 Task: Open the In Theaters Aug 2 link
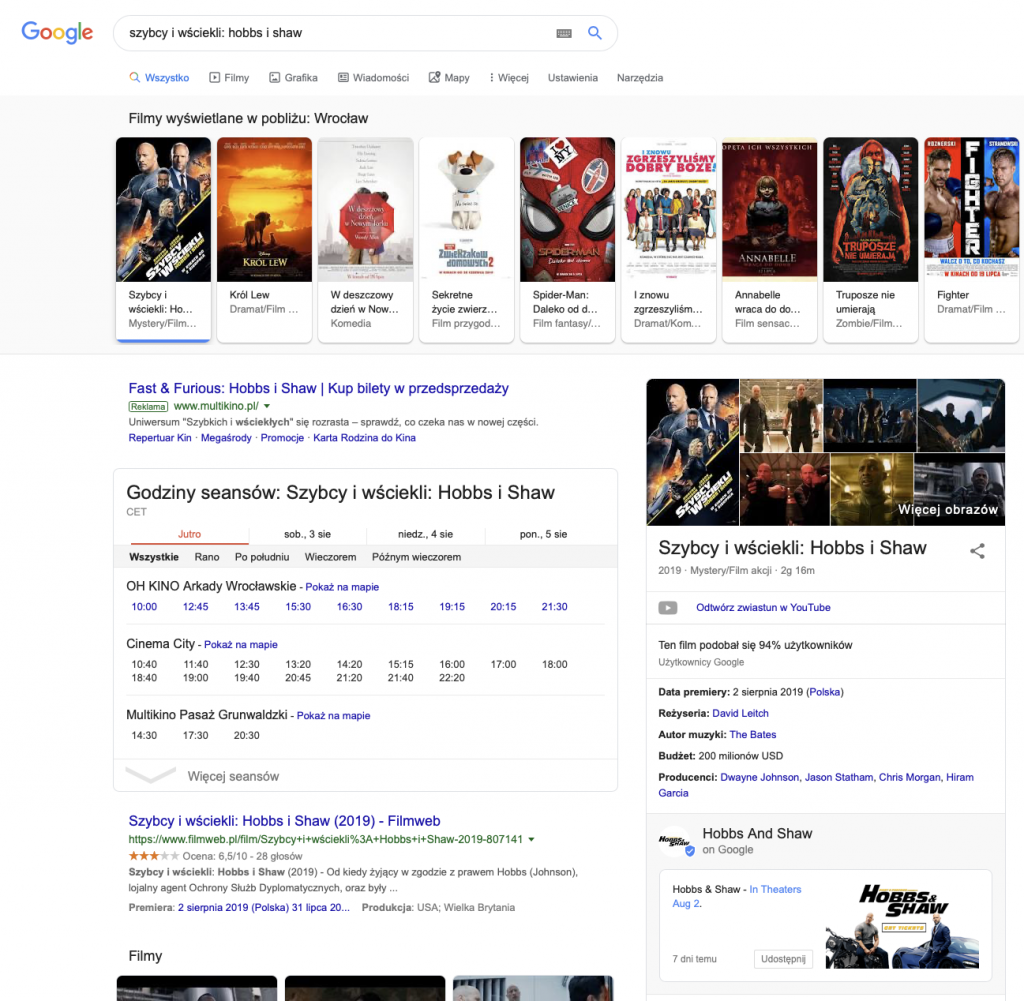[x=775, y=890]
